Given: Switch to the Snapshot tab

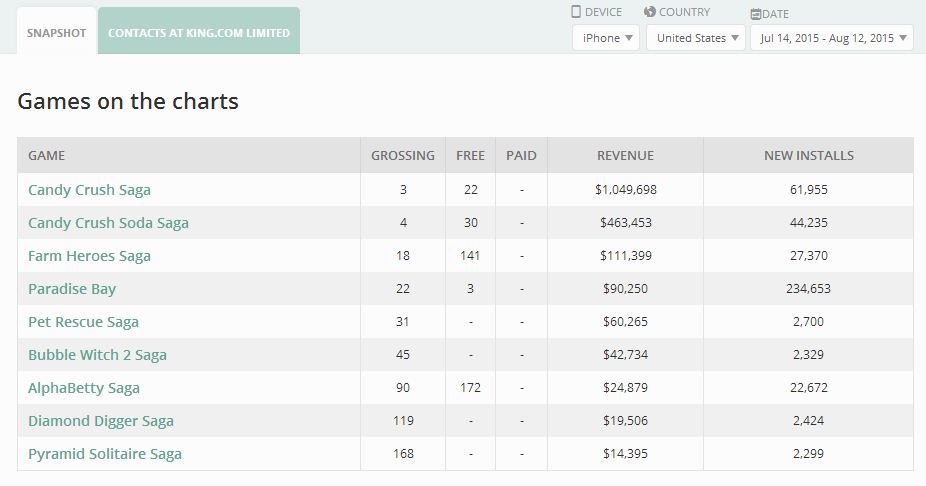Looking at the screenshot, I should (x=57, y=32).
